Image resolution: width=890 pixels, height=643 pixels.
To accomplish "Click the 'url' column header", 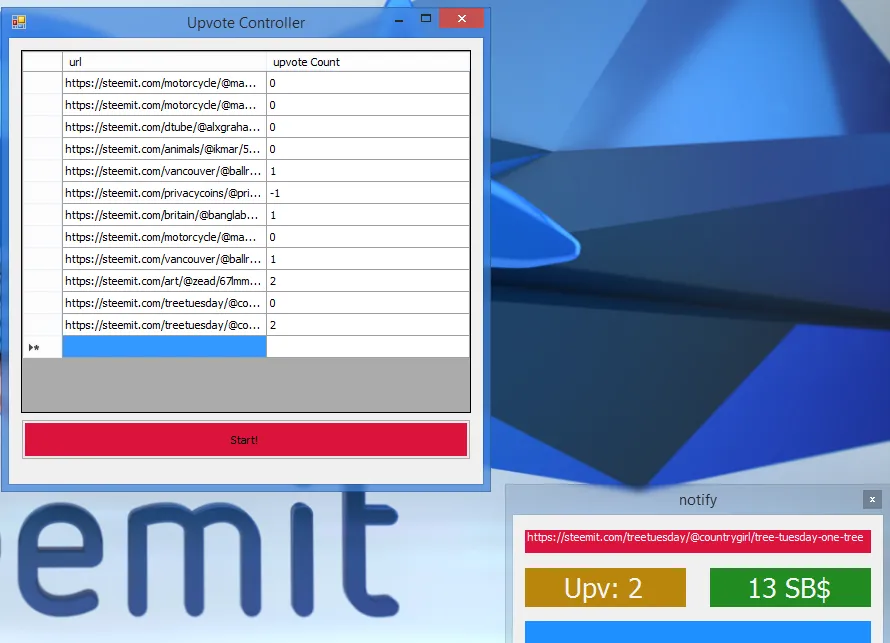I will pos(164,61).
